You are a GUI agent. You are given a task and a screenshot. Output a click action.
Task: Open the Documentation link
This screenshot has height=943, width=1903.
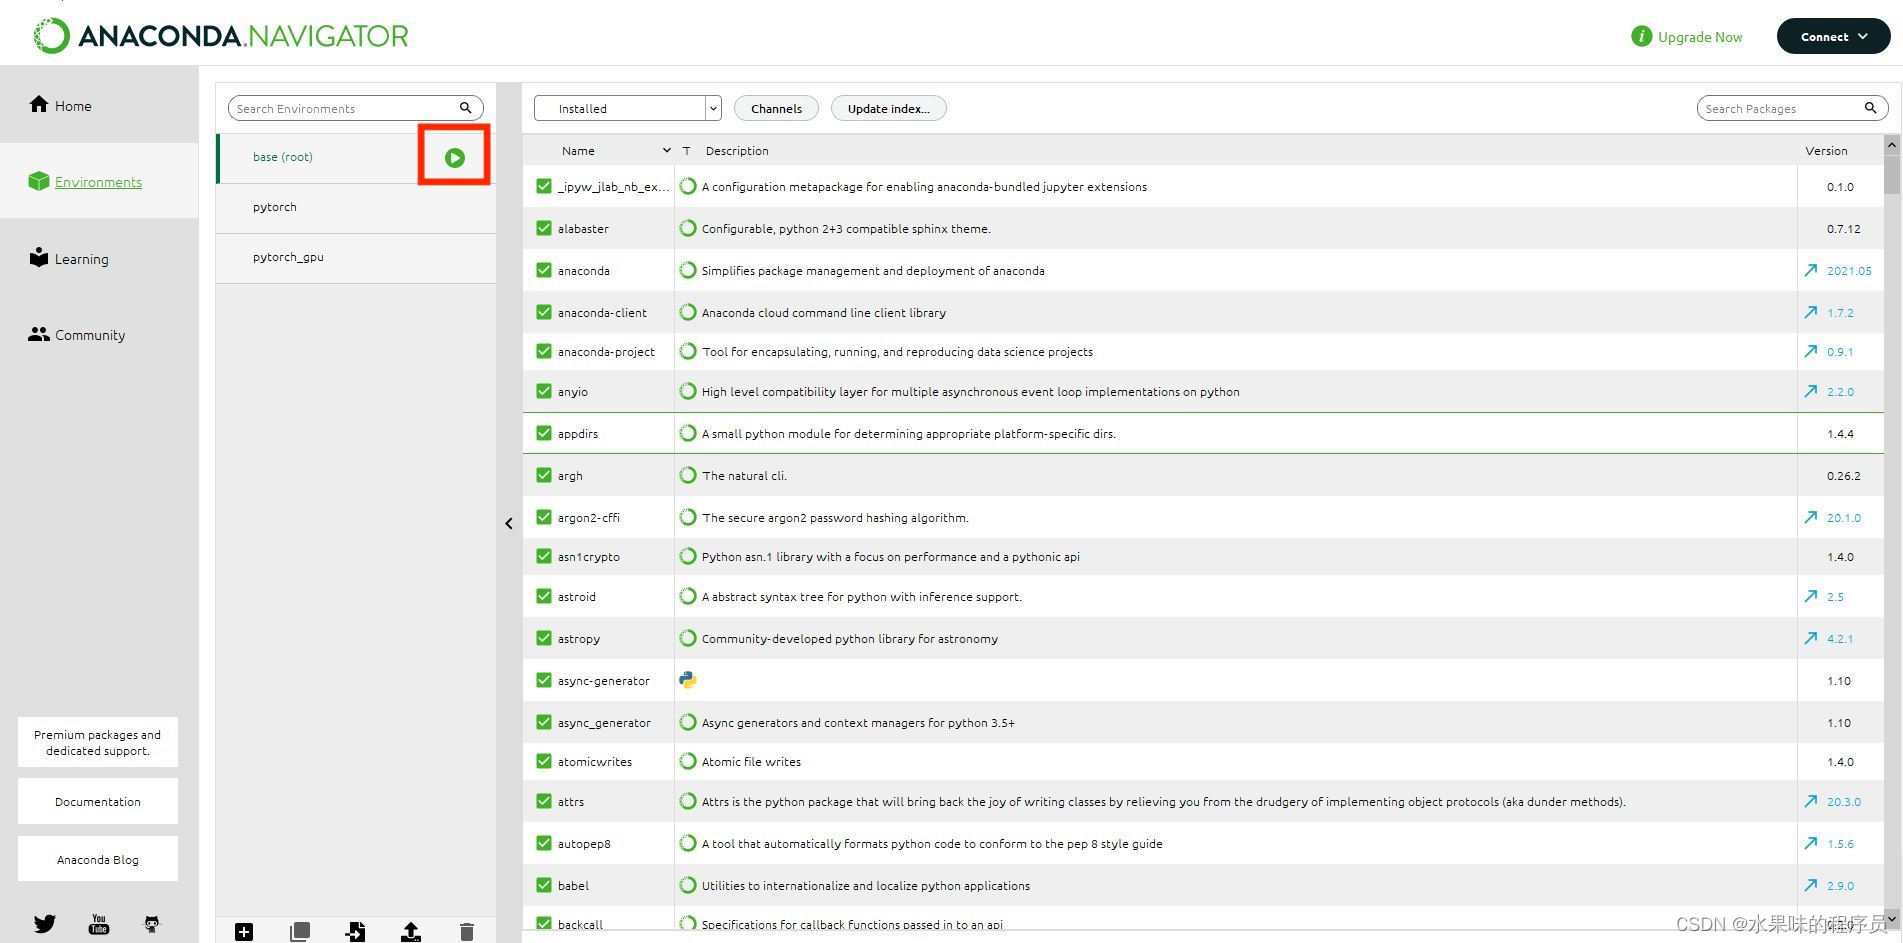click(x=98, y=801)
